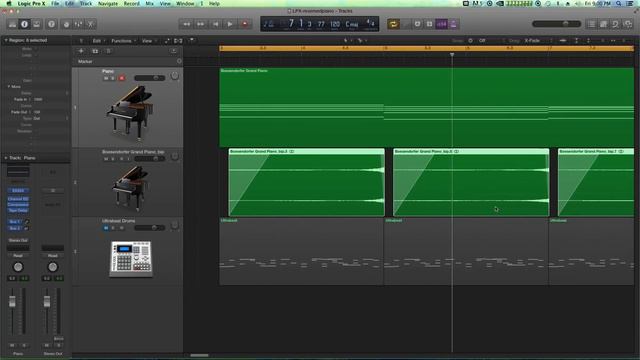
Task: Open the Navigate menu
Action: click(x=108, y=3)
